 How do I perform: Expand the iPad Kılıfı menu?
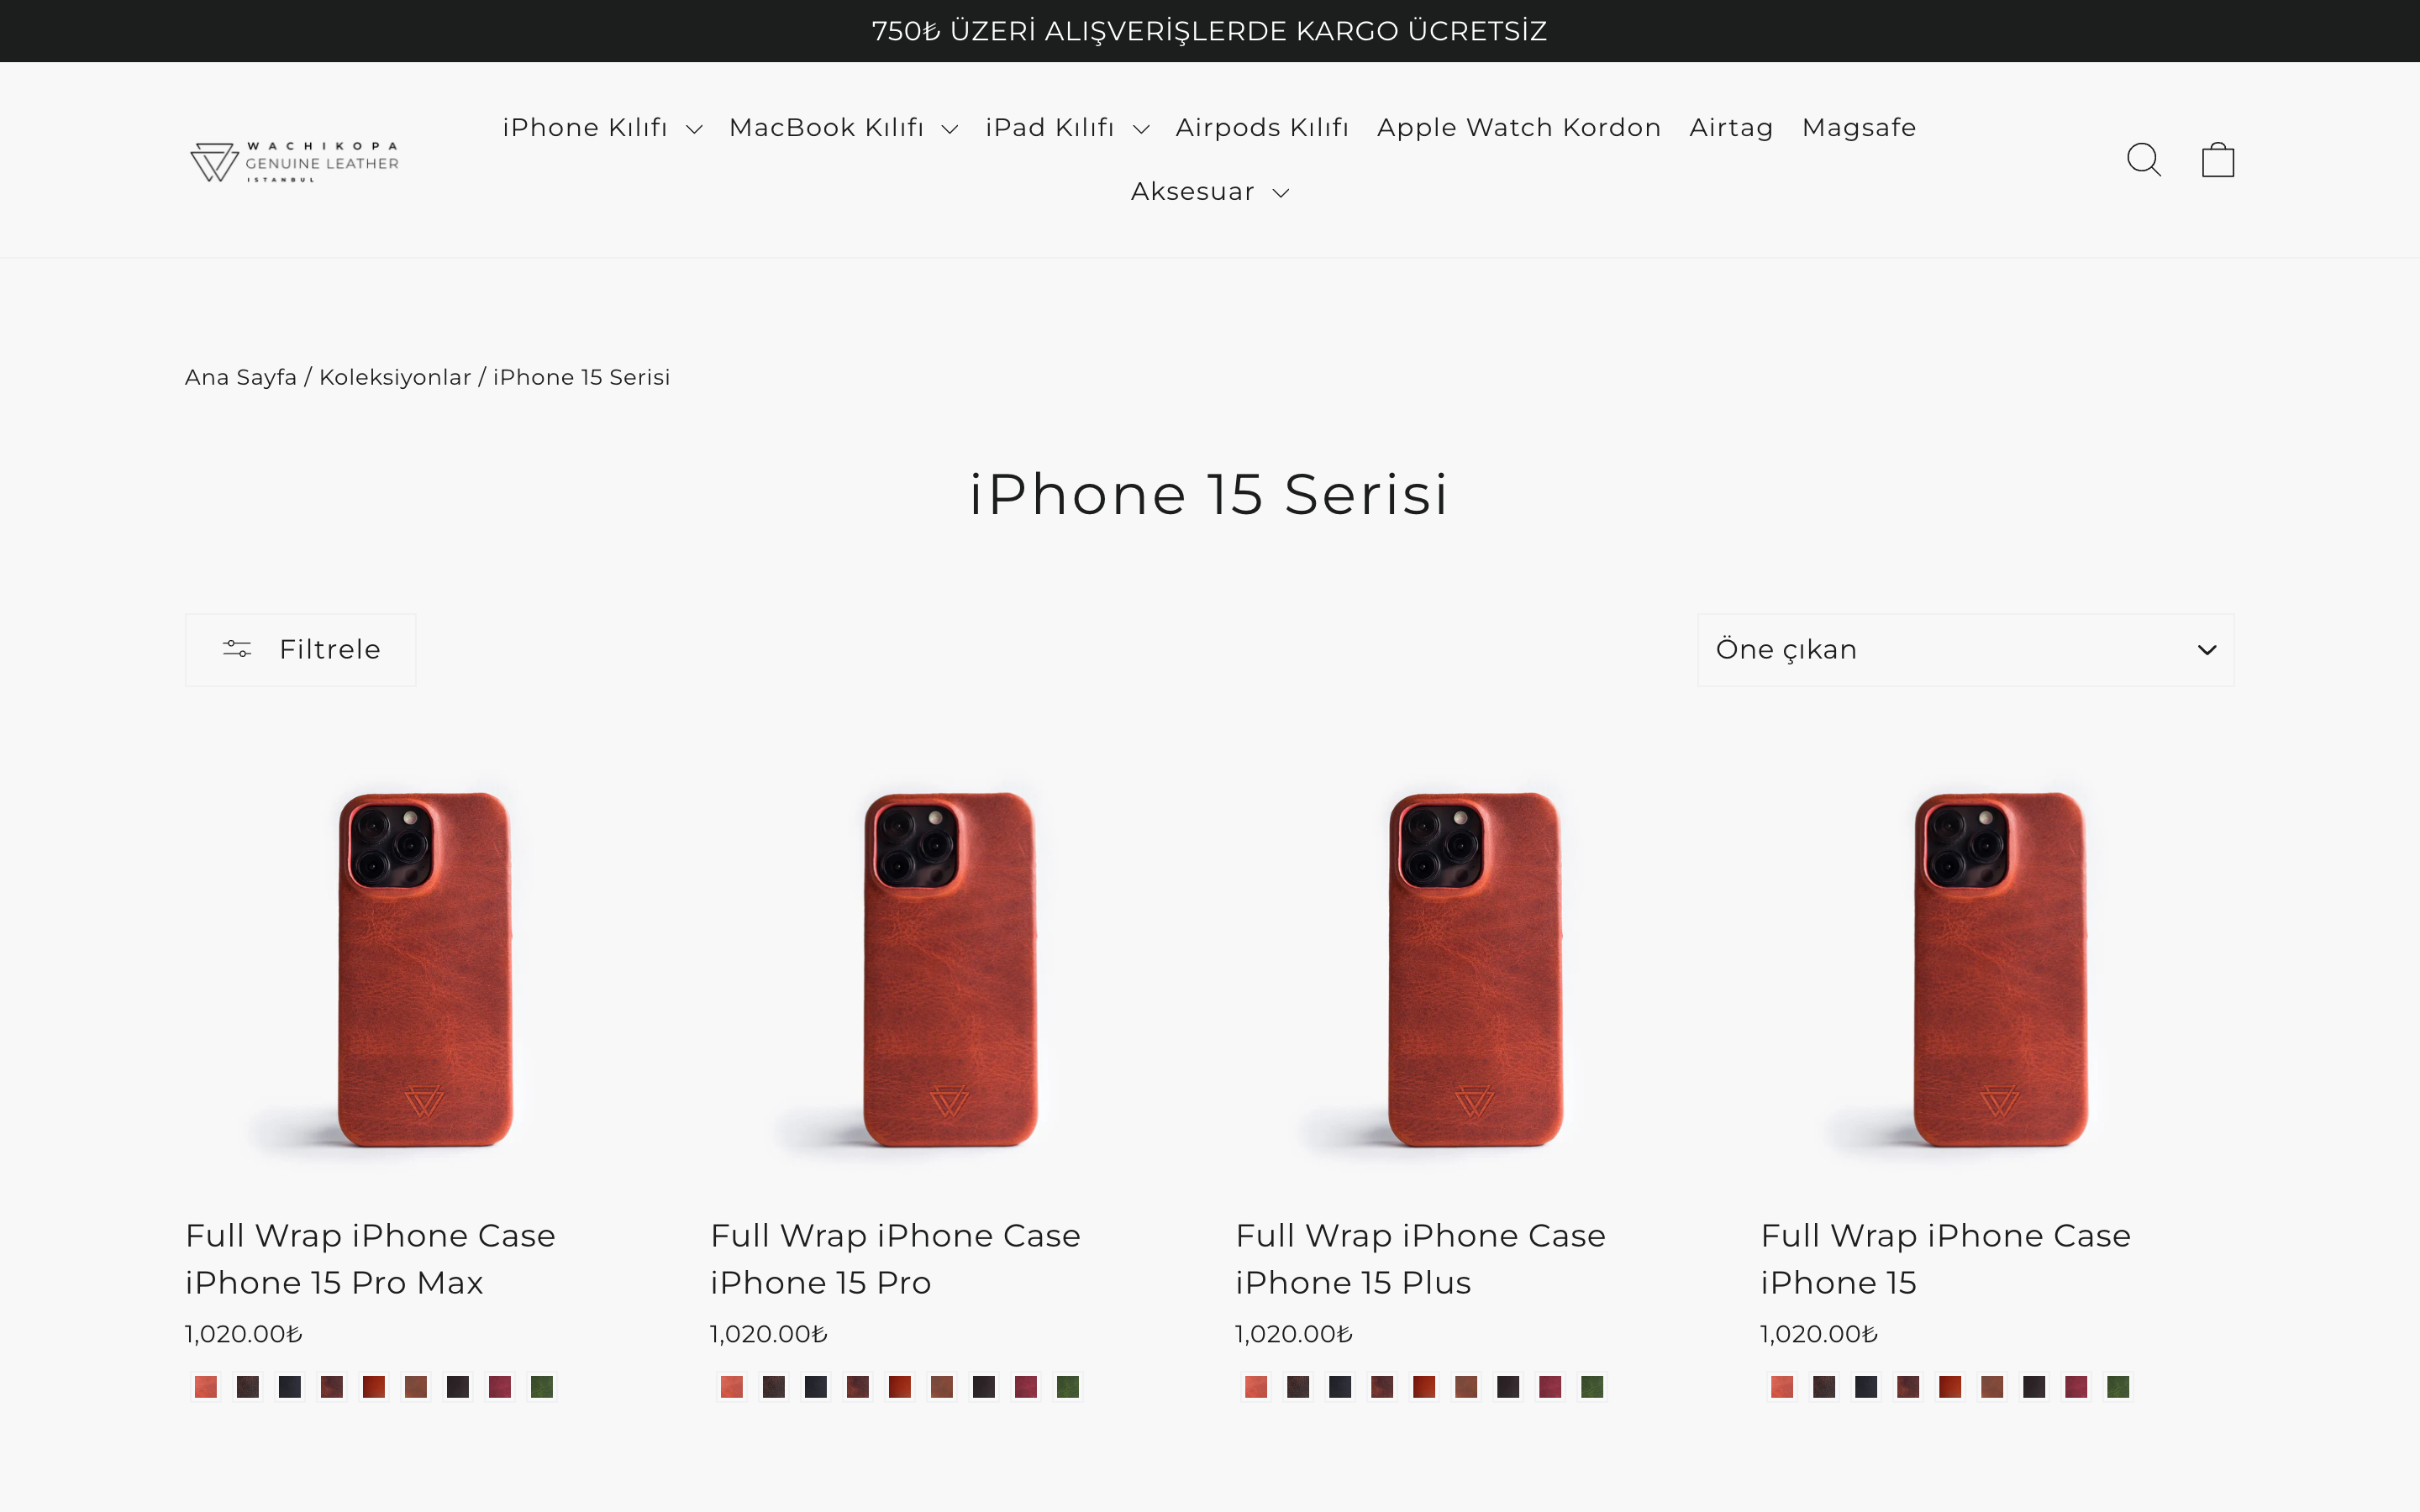click(x=1067, y=128)
